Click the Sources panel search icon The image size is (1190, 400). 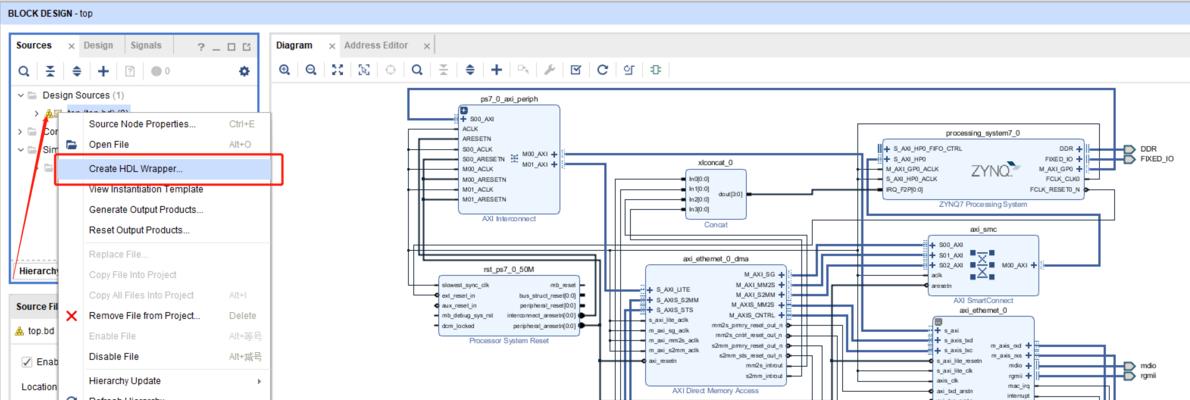[24, 71]
